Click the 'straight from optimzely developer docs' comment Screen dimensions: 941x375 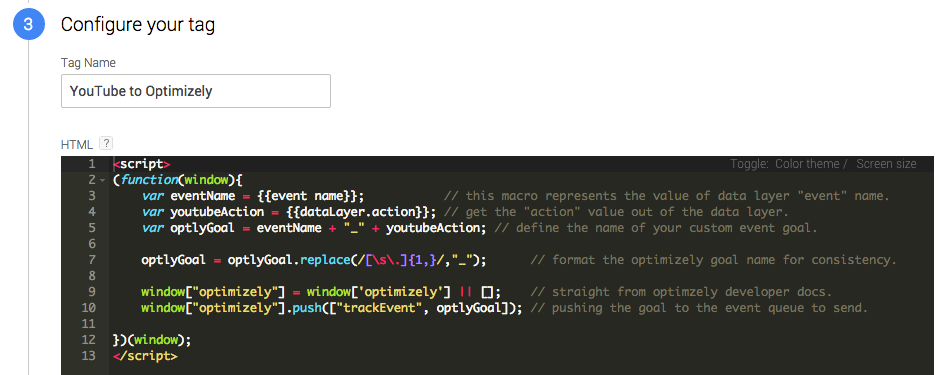pyautogui.click(x=682, y=292)
